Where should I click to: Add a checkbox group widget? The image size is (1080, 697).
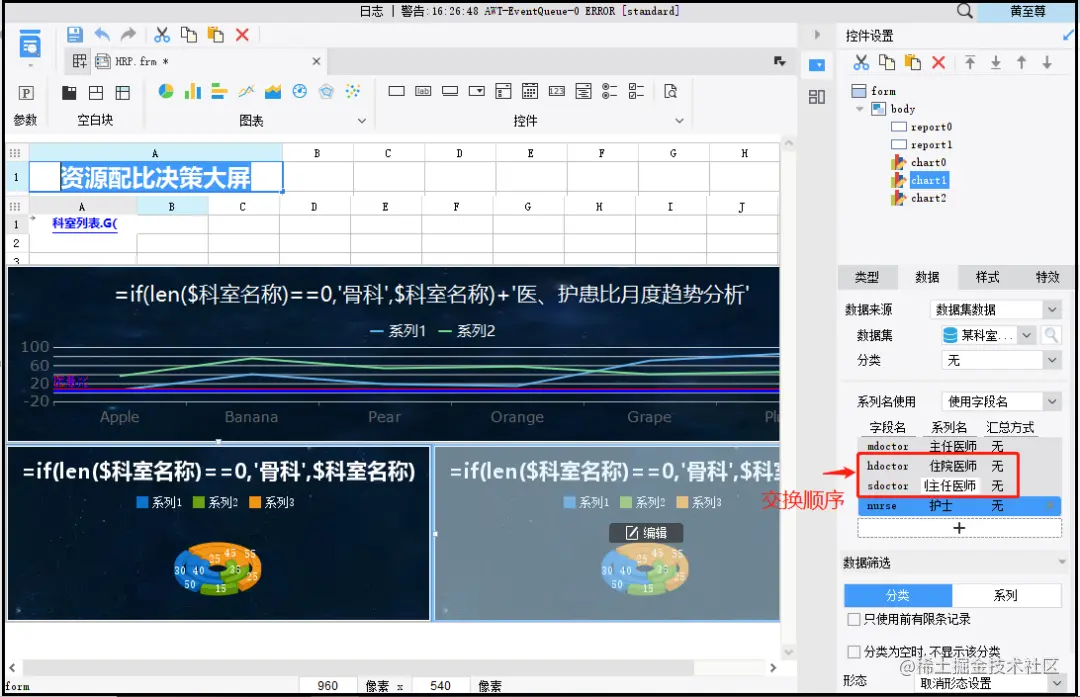(636, 91)
